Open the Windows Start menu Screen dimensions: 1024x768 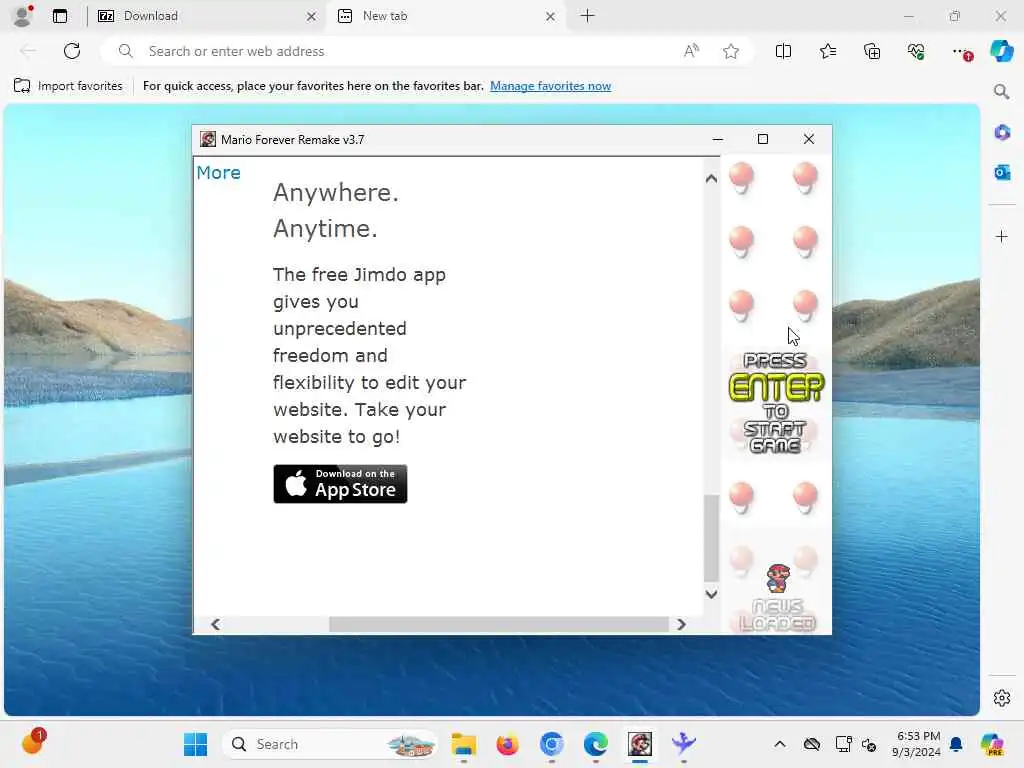pos(195,744)
